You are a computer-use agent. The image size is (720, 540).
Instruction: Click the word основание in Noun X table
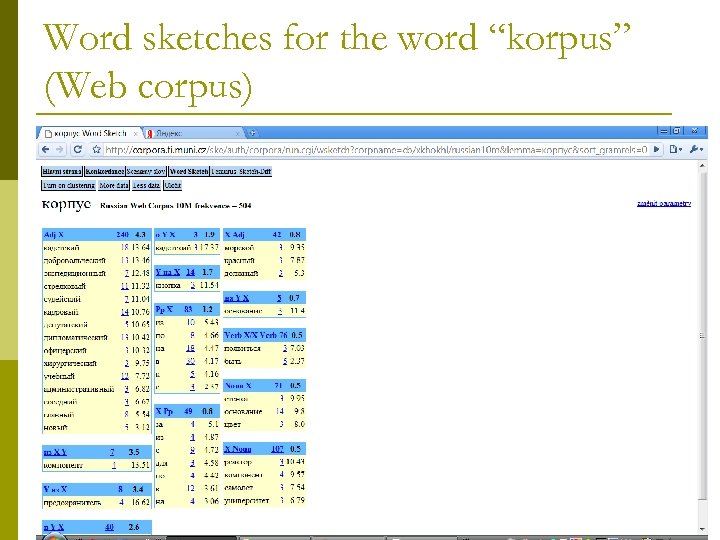[243, 411]
